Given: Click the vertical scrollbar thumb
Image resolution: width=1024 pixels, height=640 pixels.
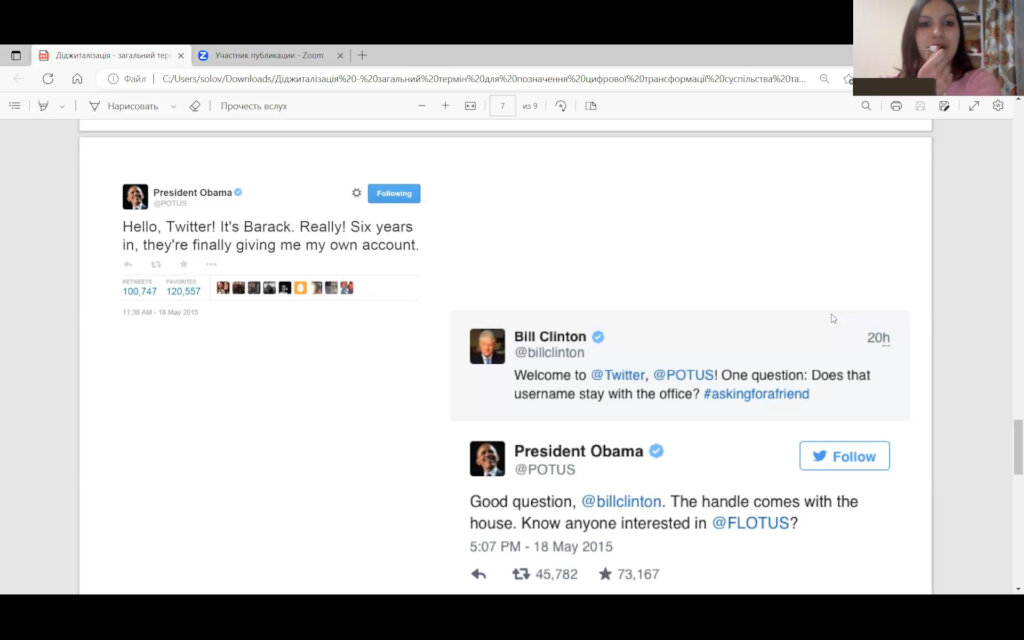Looking at the screenshot, I should click(1018, 447).
